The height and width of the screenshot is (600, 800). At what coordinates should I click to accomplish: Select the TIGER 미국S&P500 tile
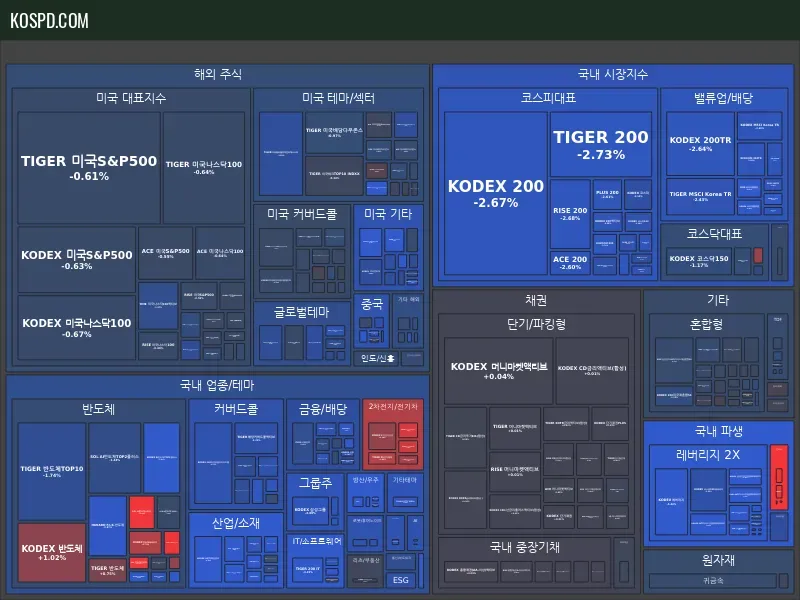[89, 168]
